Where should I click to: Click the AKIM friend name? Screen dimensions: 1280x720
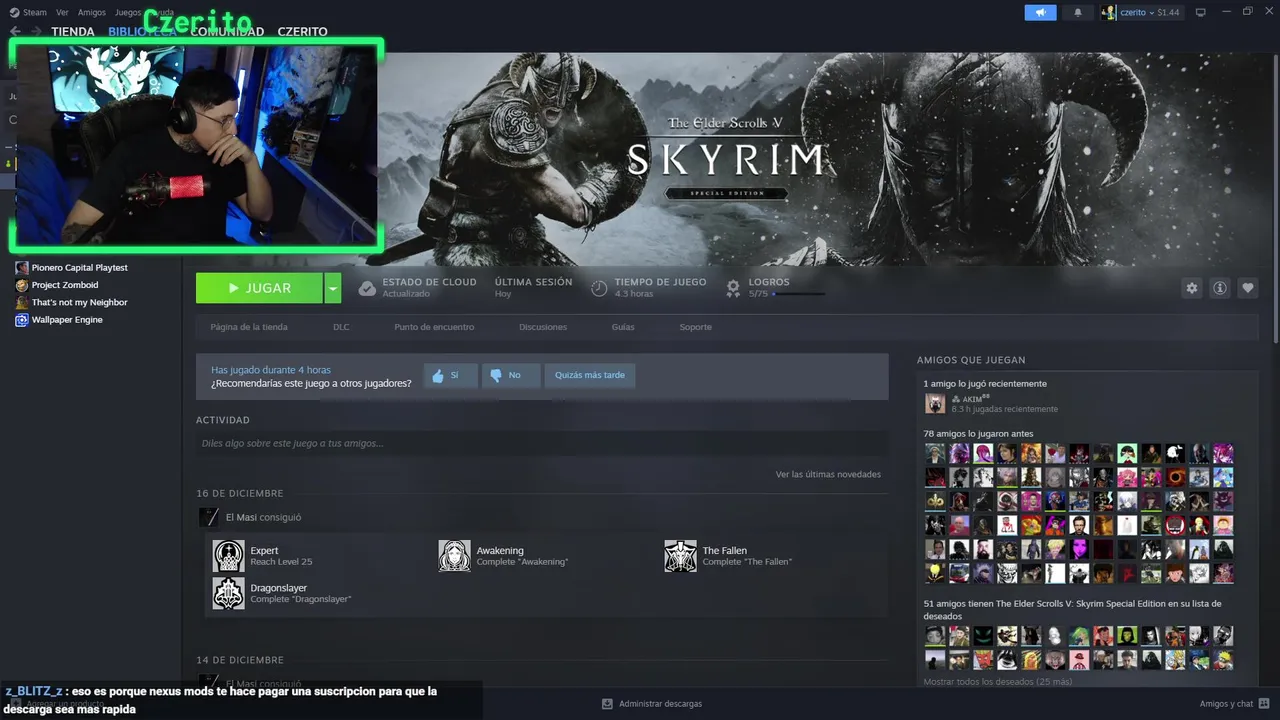pyautogui.click(x=972, y=398)
